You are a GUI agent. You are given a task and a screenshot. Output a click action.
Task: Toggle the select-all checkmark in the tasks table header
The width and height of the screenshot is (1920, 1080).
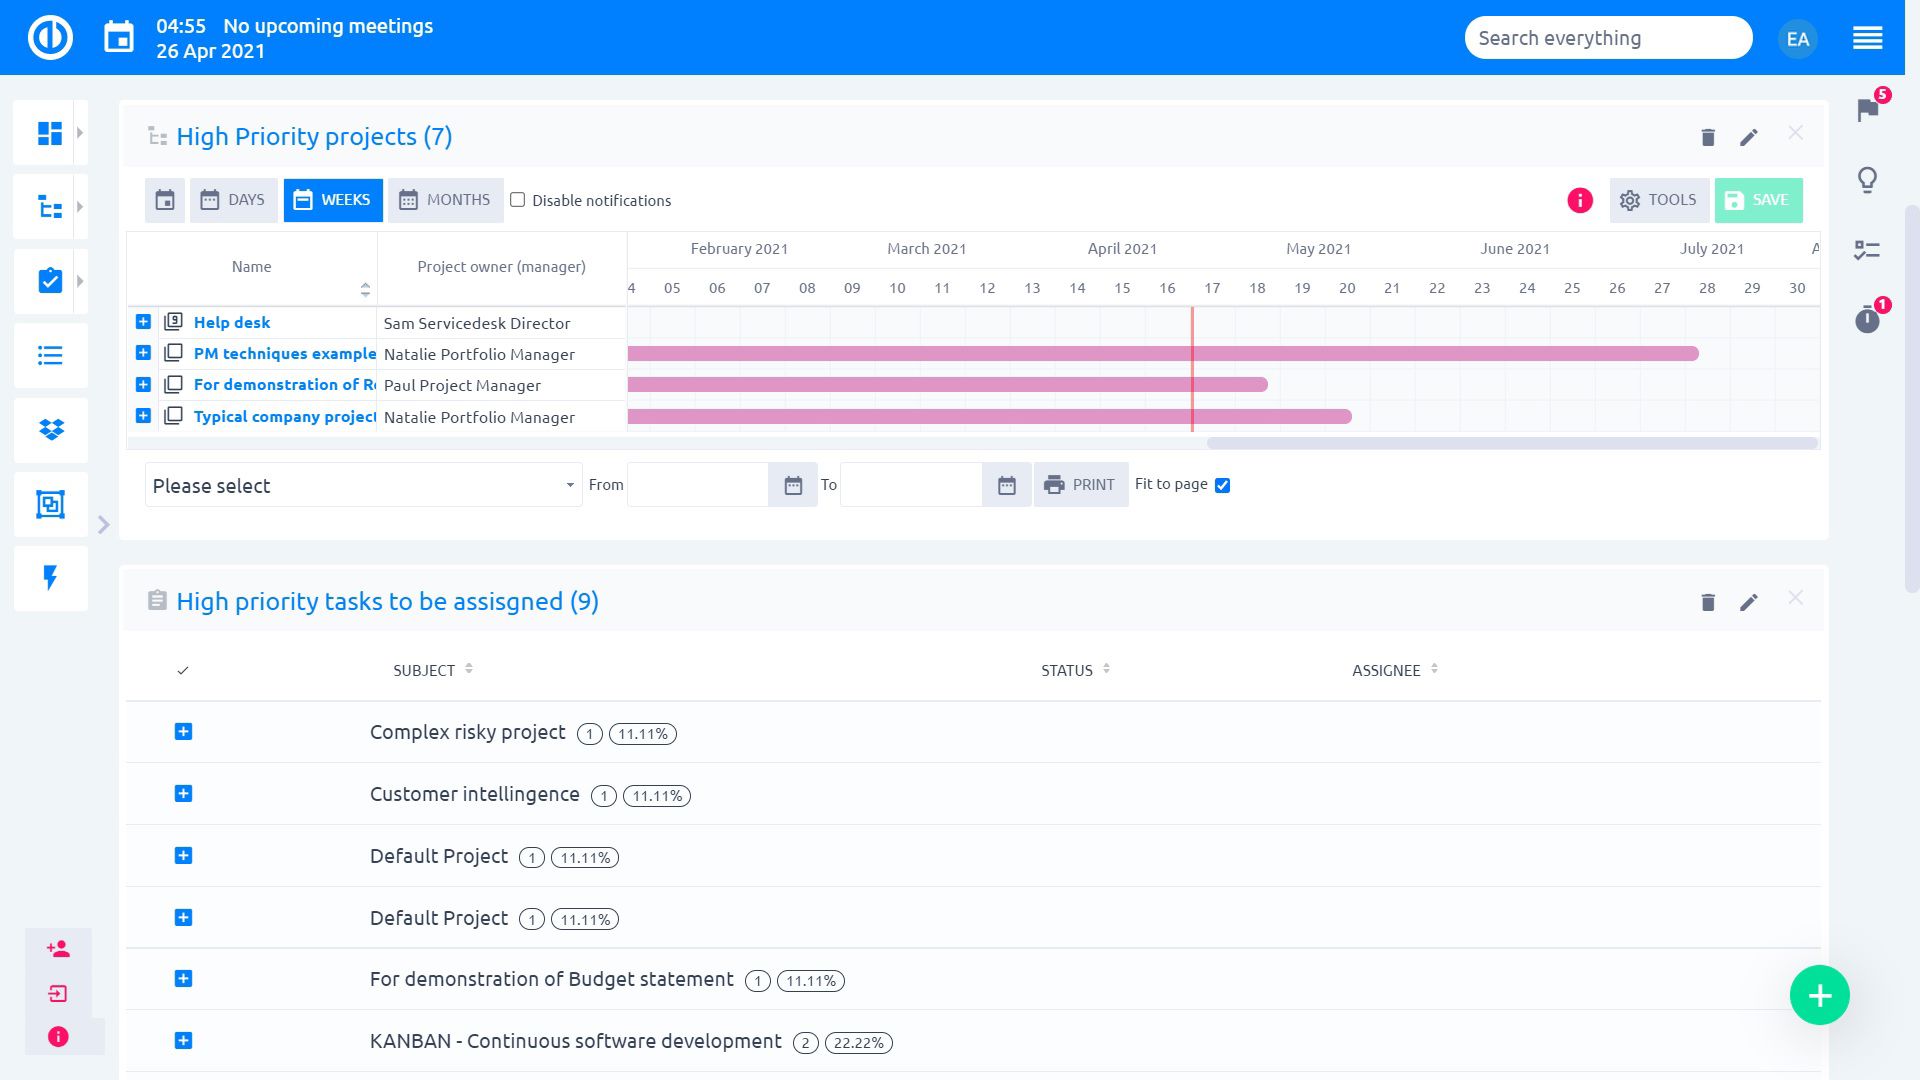(x=182, y=671)
